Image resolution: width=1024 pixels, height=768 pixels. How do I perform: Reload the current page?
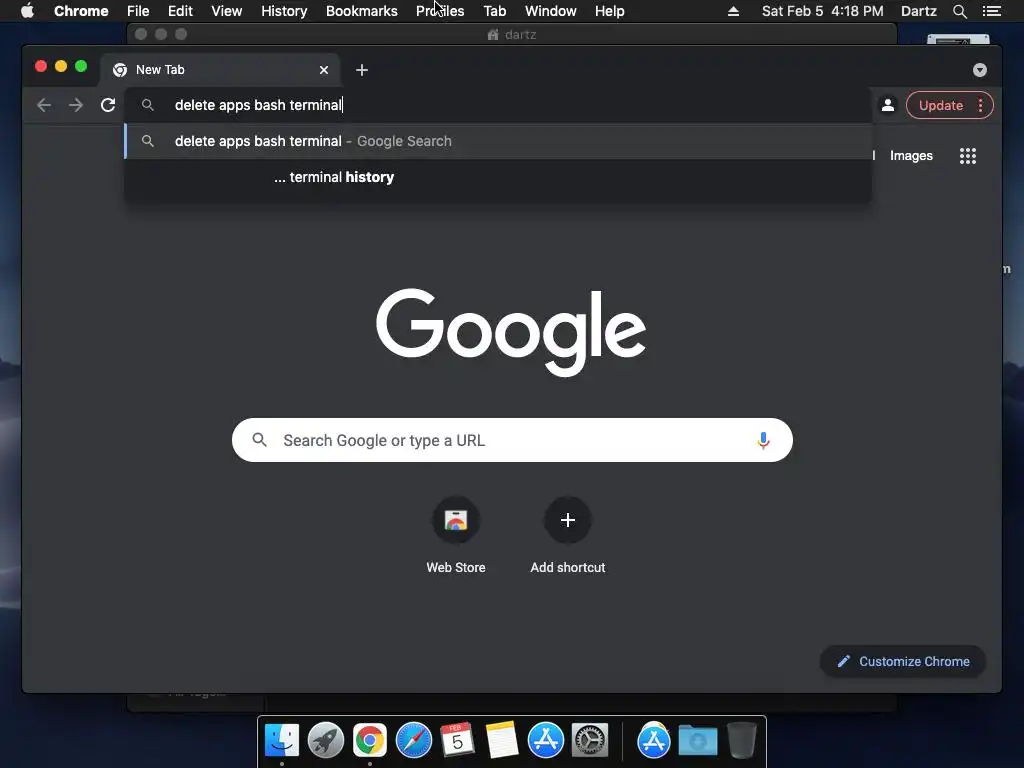tap(108, 105)
